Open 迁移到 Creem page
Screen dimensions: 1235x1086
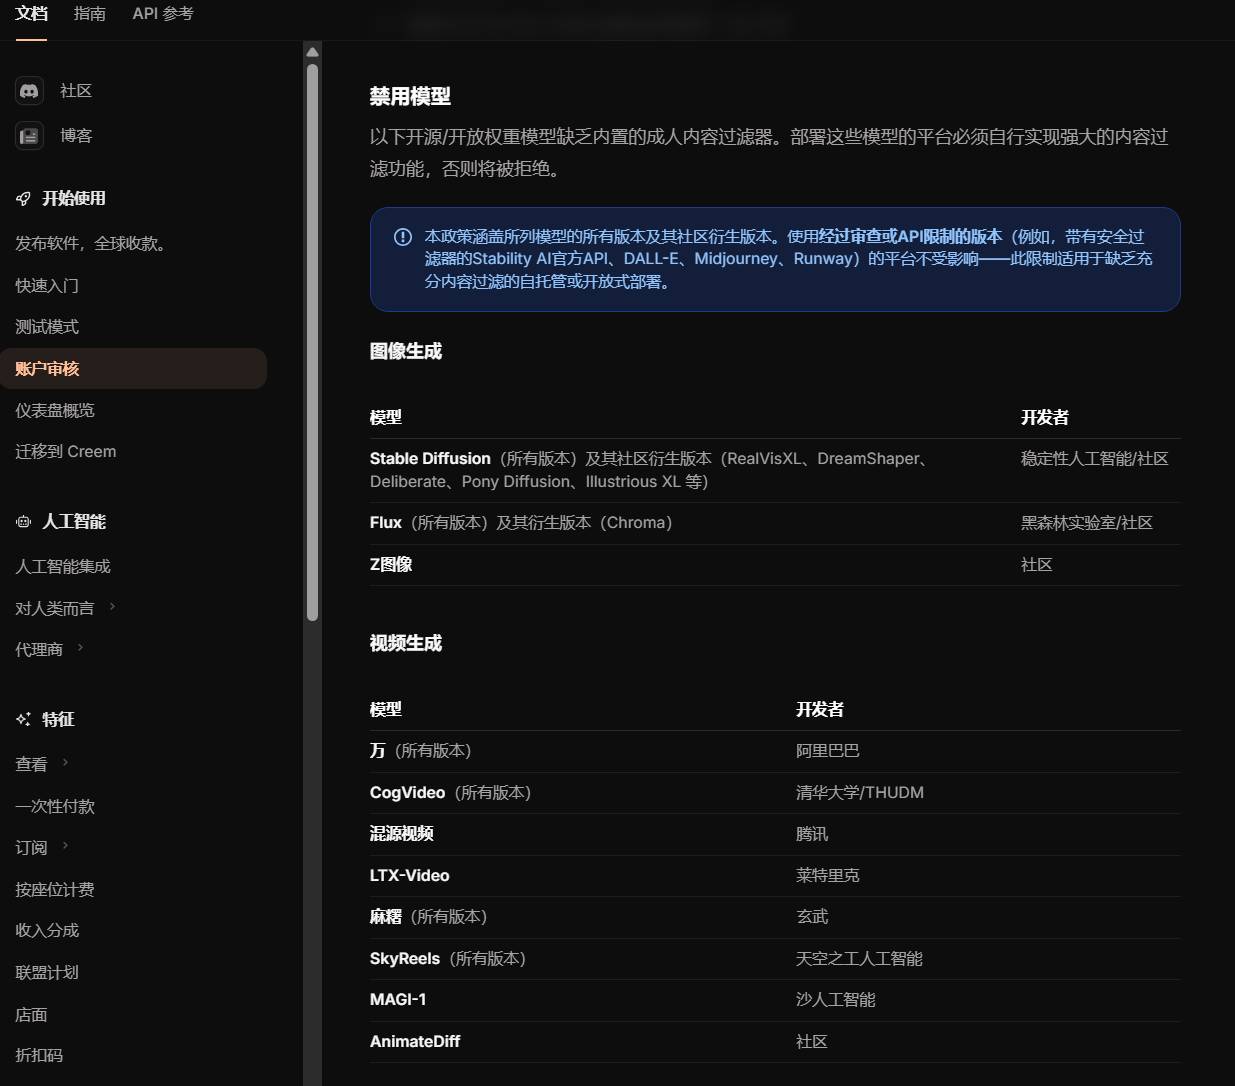[x=66, y=451]
